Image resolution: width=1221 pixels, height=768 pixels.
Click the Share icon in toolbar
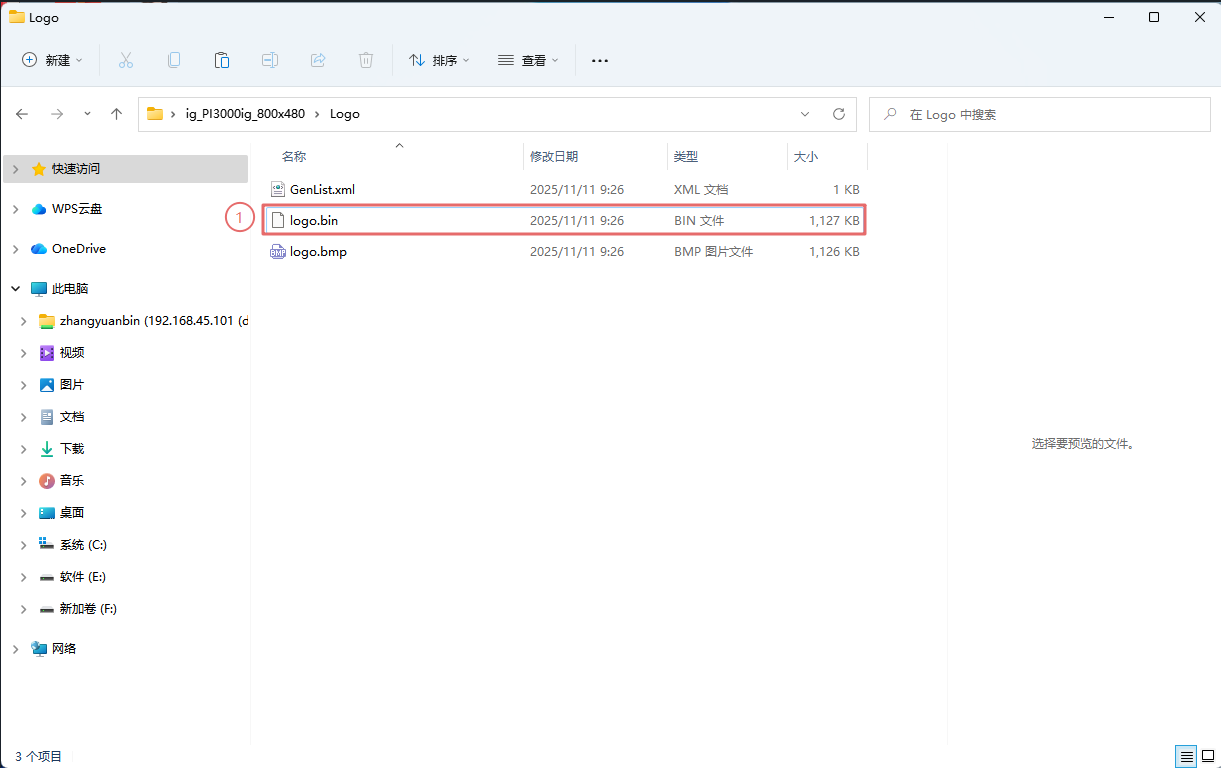[x=318, y=60]
